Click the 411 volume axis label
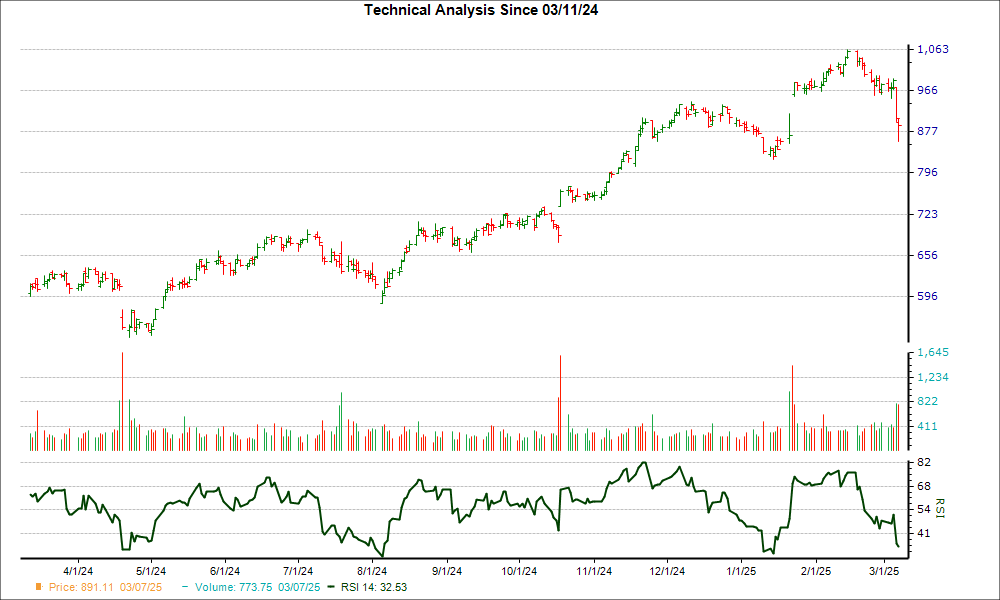1000x600 pixels. click(929, 426)
